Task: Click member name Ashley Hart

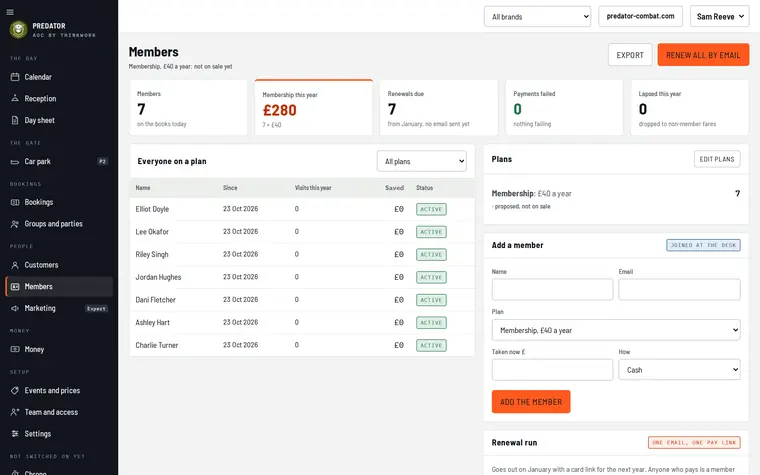Action: click(152, 323)
